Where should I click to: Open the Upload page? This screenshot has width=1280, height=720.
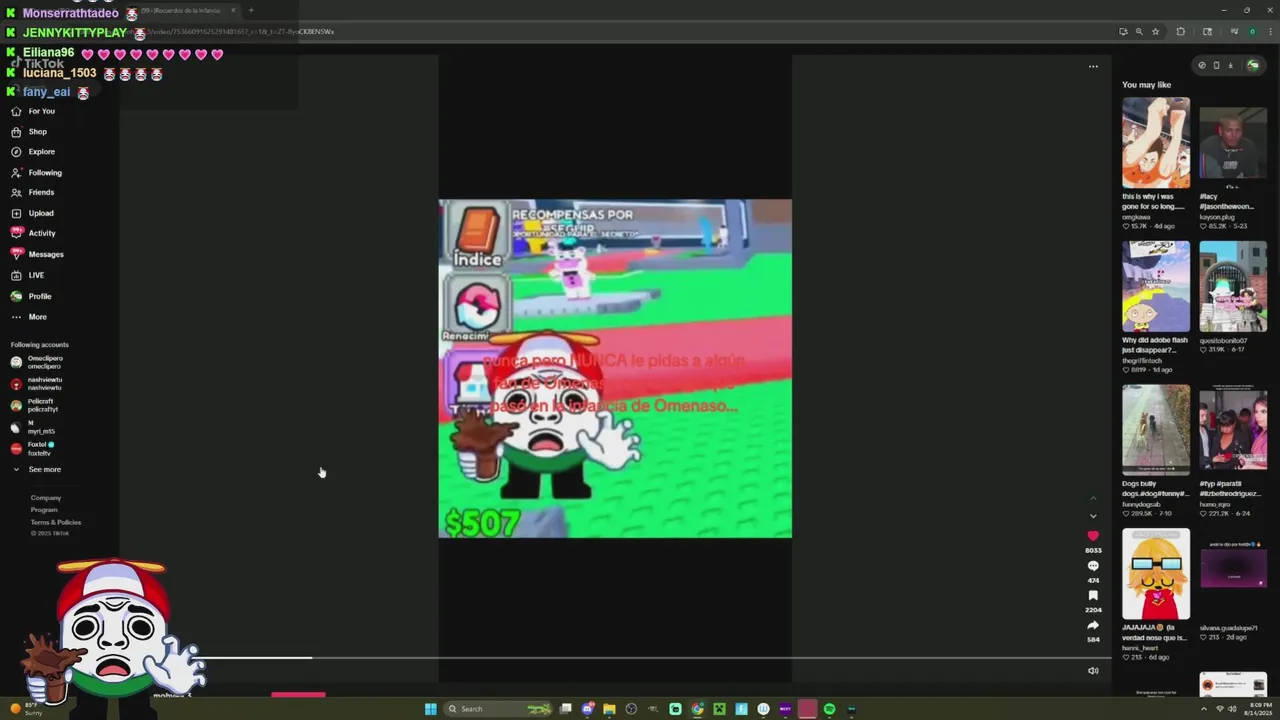click(x=33, y=213)
